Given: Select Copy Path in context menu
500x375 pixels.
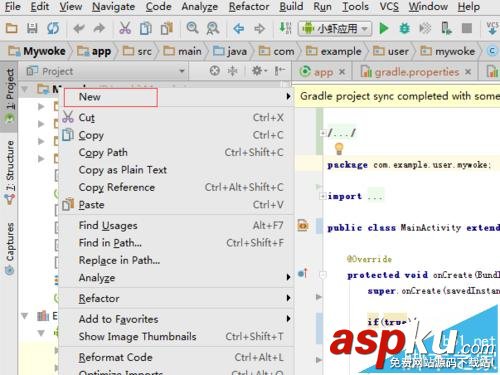Looking at the screenshot, I should 177,153.
